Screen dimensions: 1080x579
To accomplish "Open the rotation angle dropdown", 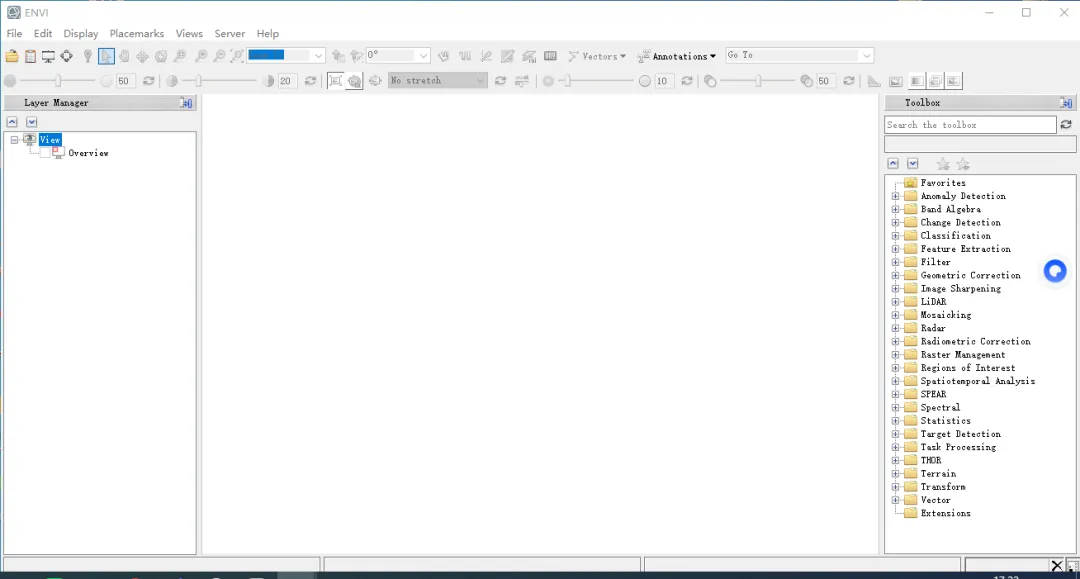I will pos(423,56).
